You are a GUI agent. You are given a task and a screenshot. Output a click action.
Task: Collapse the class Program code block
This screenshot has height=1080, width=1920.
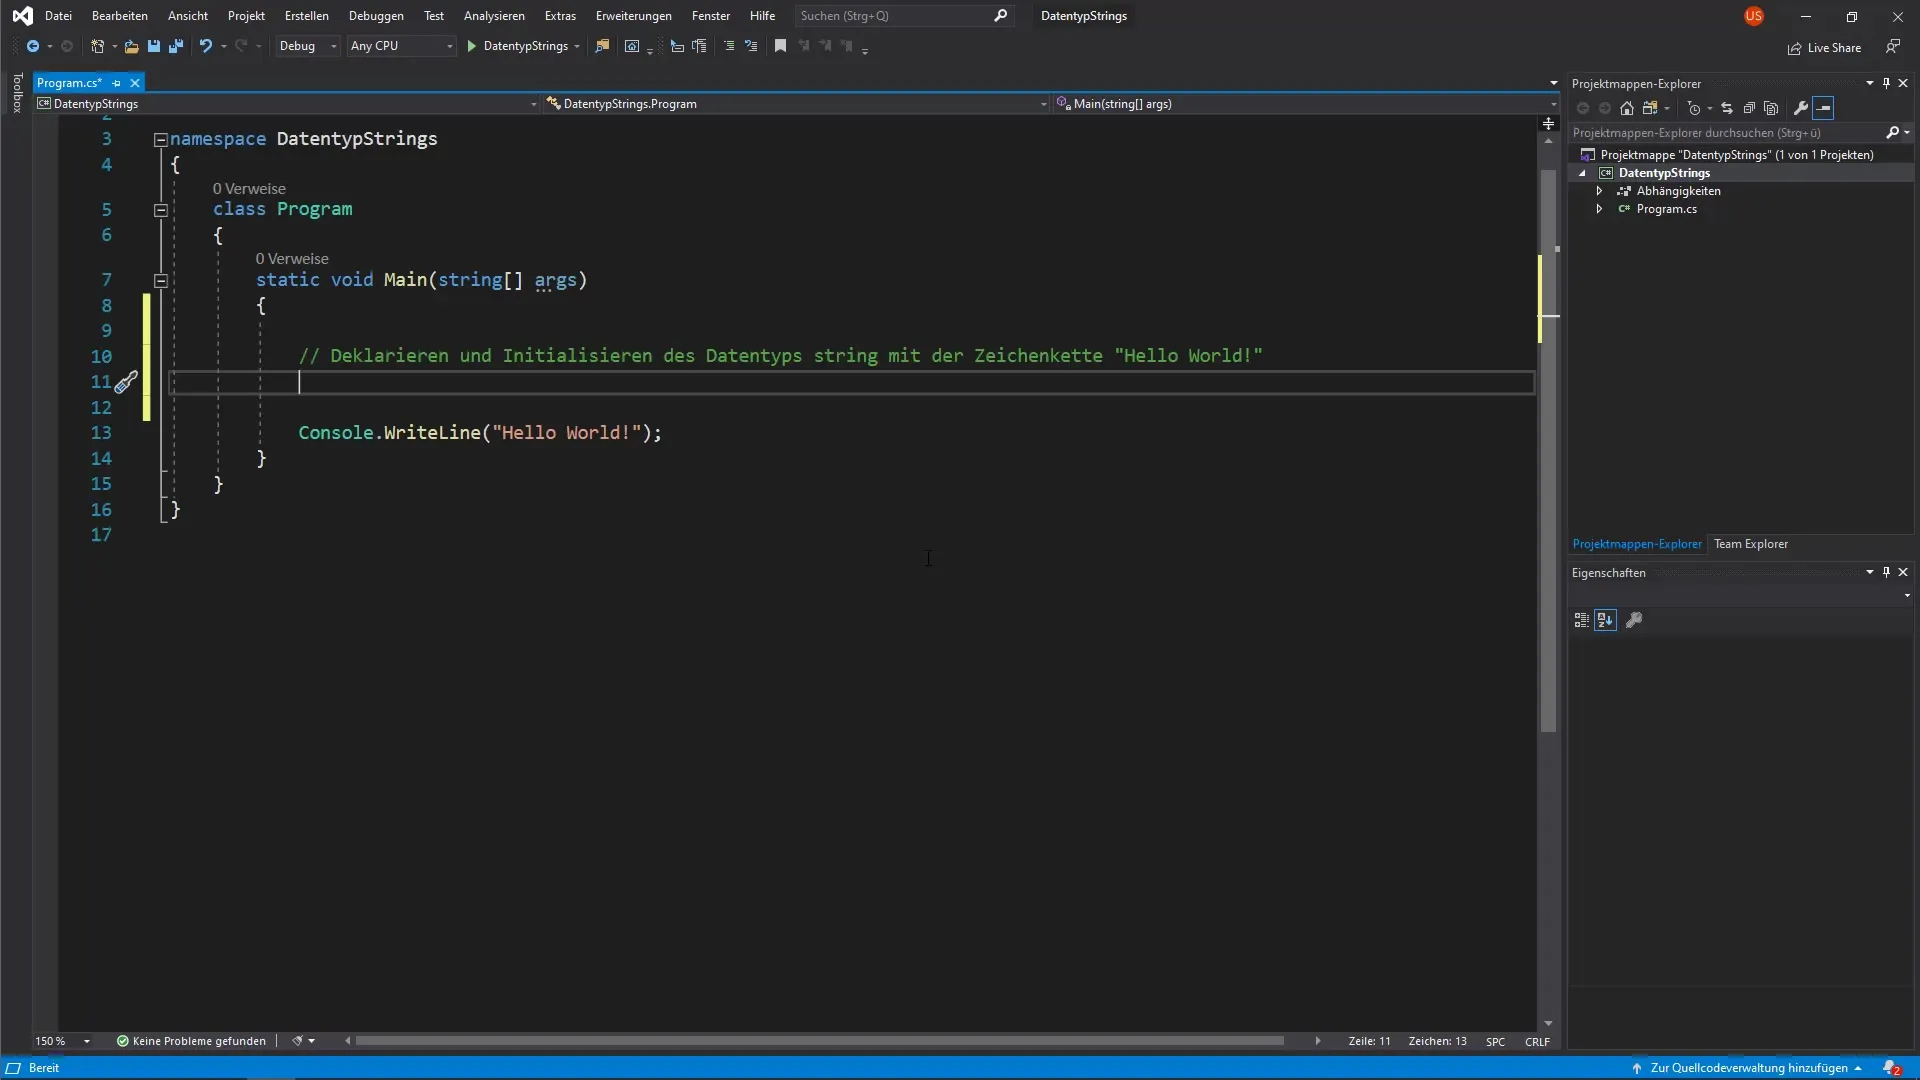160,210
